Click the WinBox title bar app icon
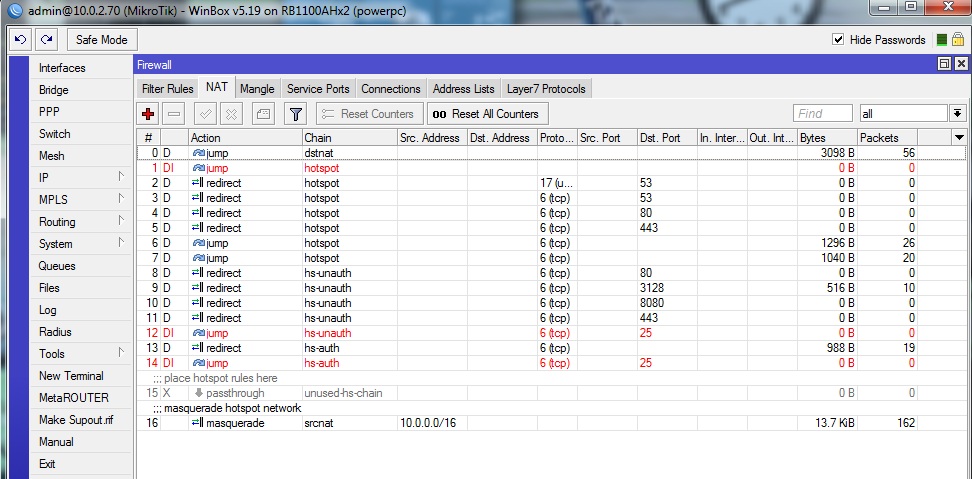This screenshot has height=479, width=972. [x=17, y=9]
